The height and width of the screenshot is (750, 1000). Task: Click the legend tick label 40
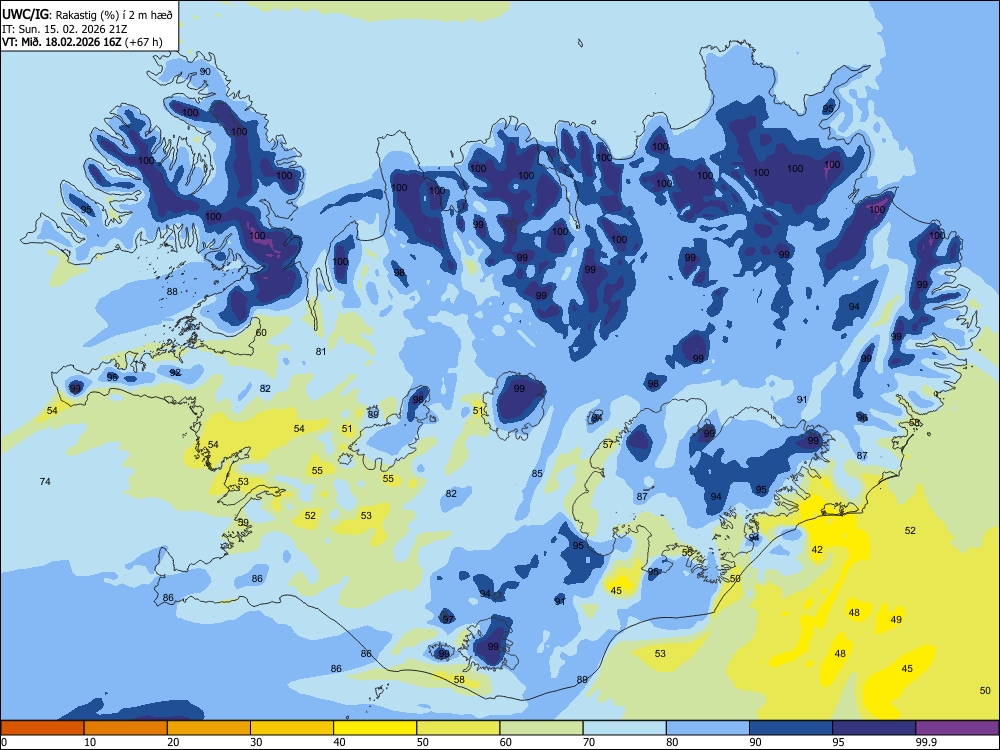(x=340, y=742)
